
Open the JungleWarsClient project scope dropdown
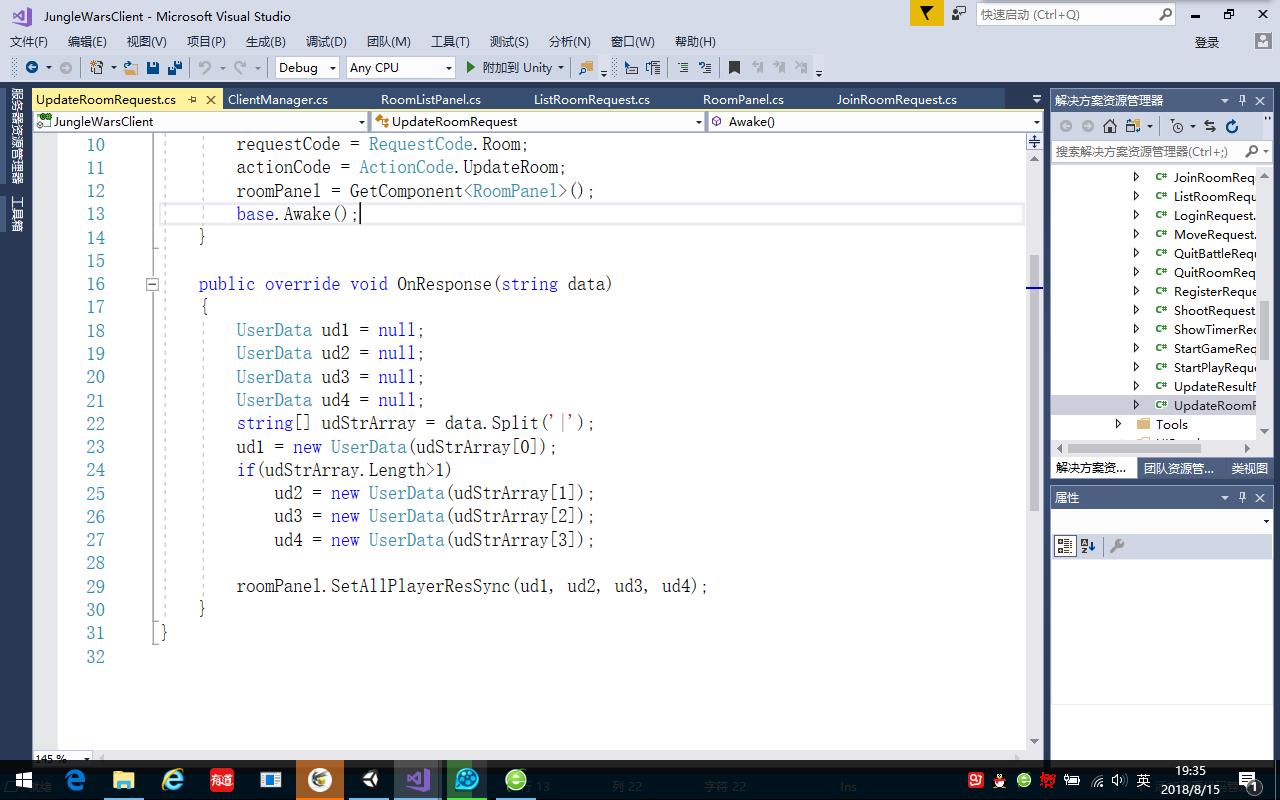pos(361,121)
